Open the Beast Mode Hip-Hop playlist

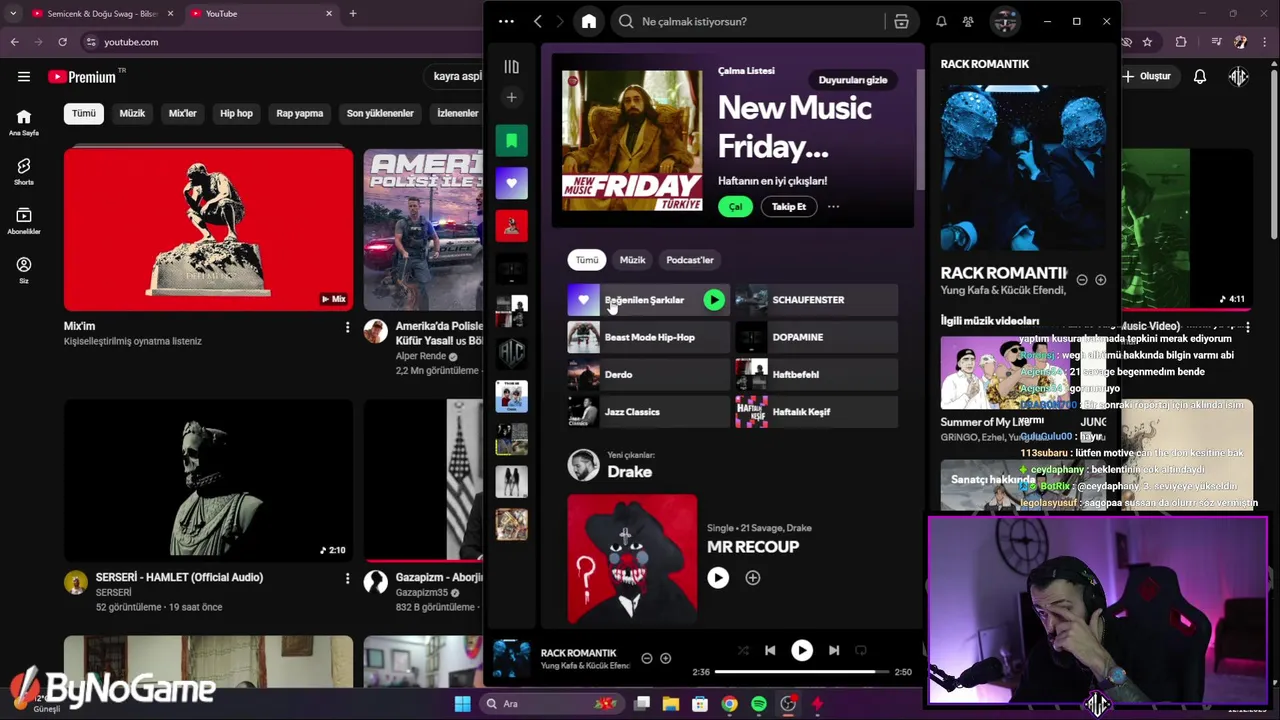[649, 337]
